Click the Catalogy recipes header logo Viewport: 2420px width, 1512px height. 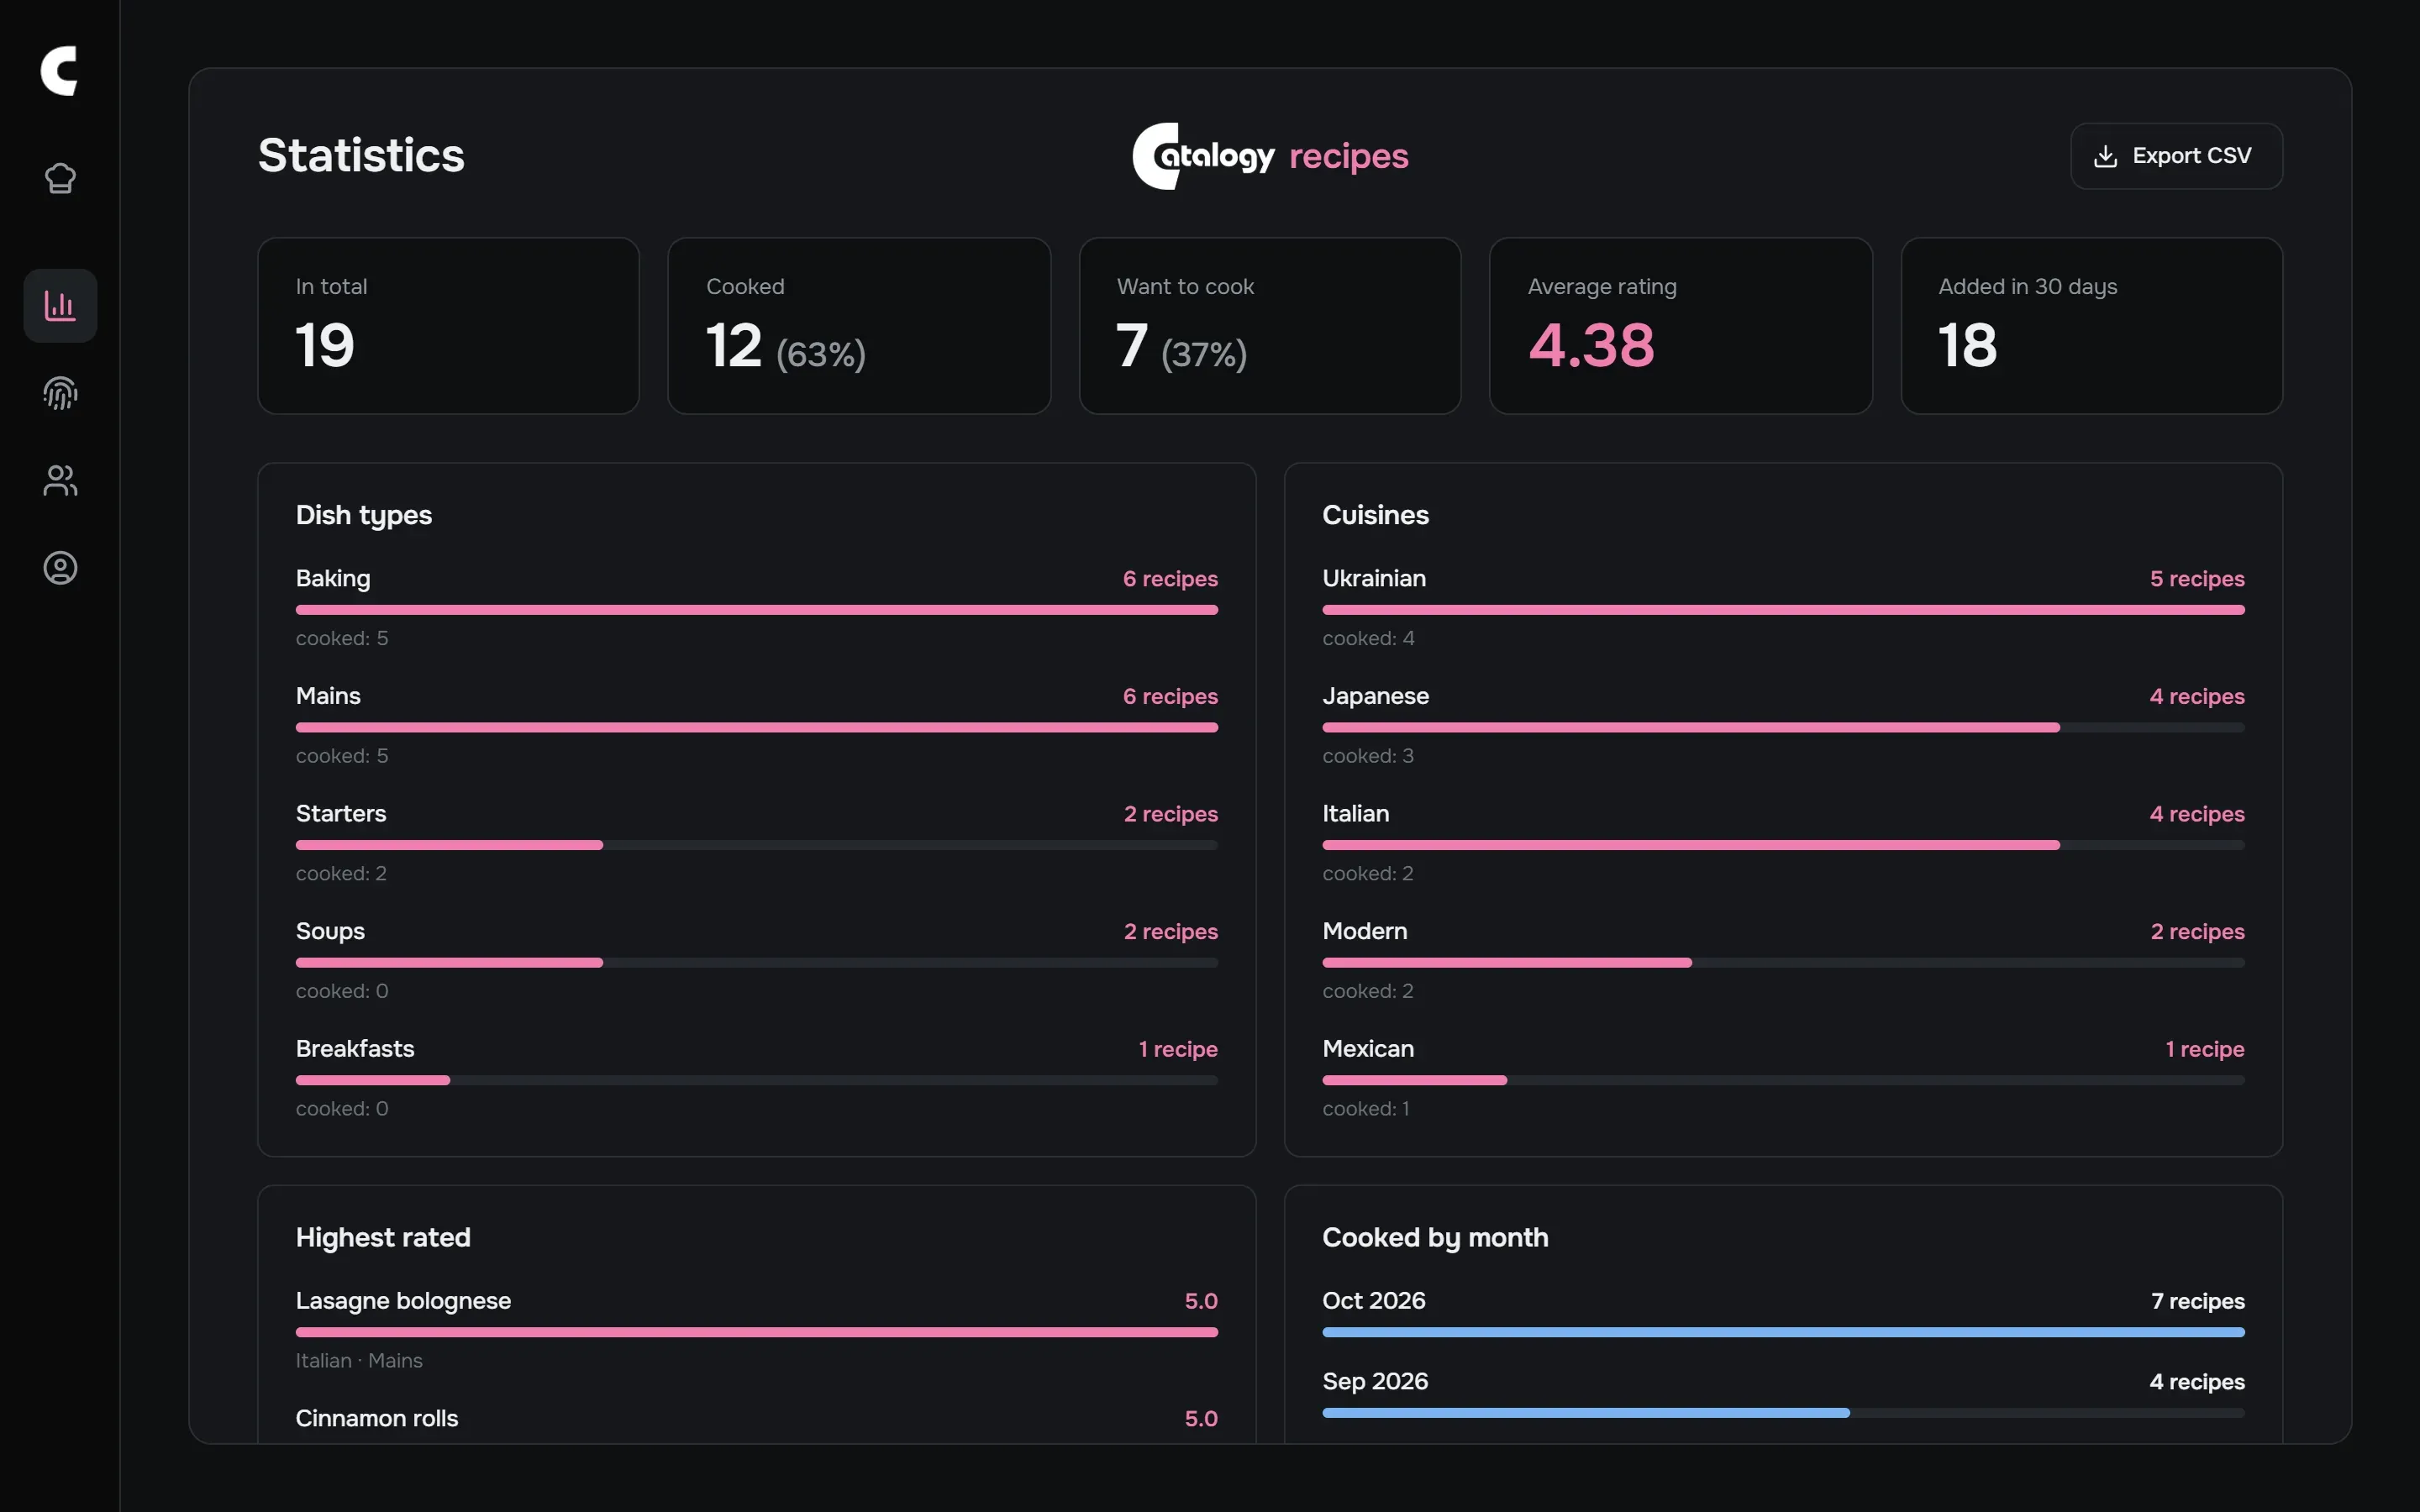click(1270, 156)
